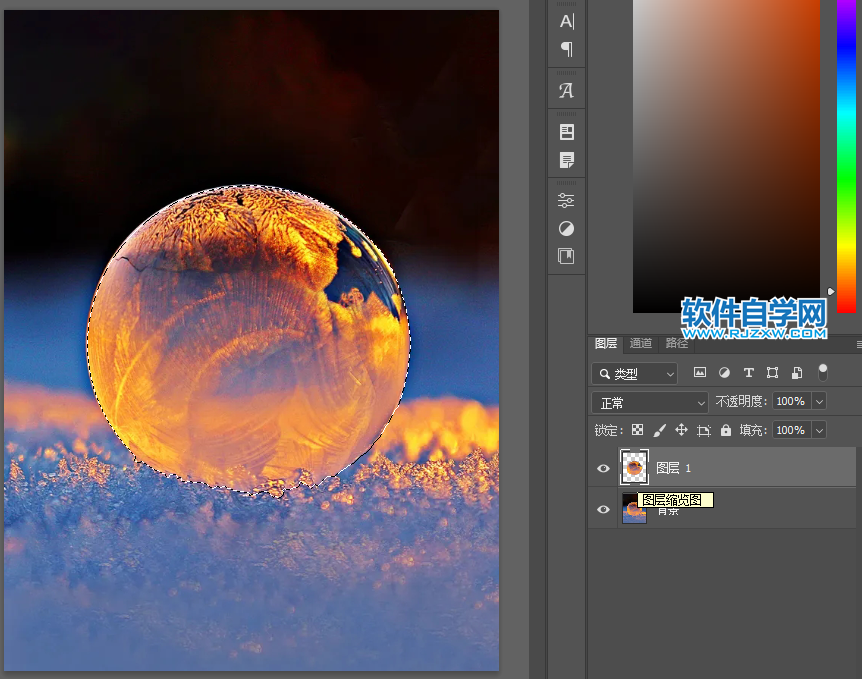Viewport: 862px width, 679px height.
Task: Filter layers by smart objects icon
Action: [x=797, y=373]
